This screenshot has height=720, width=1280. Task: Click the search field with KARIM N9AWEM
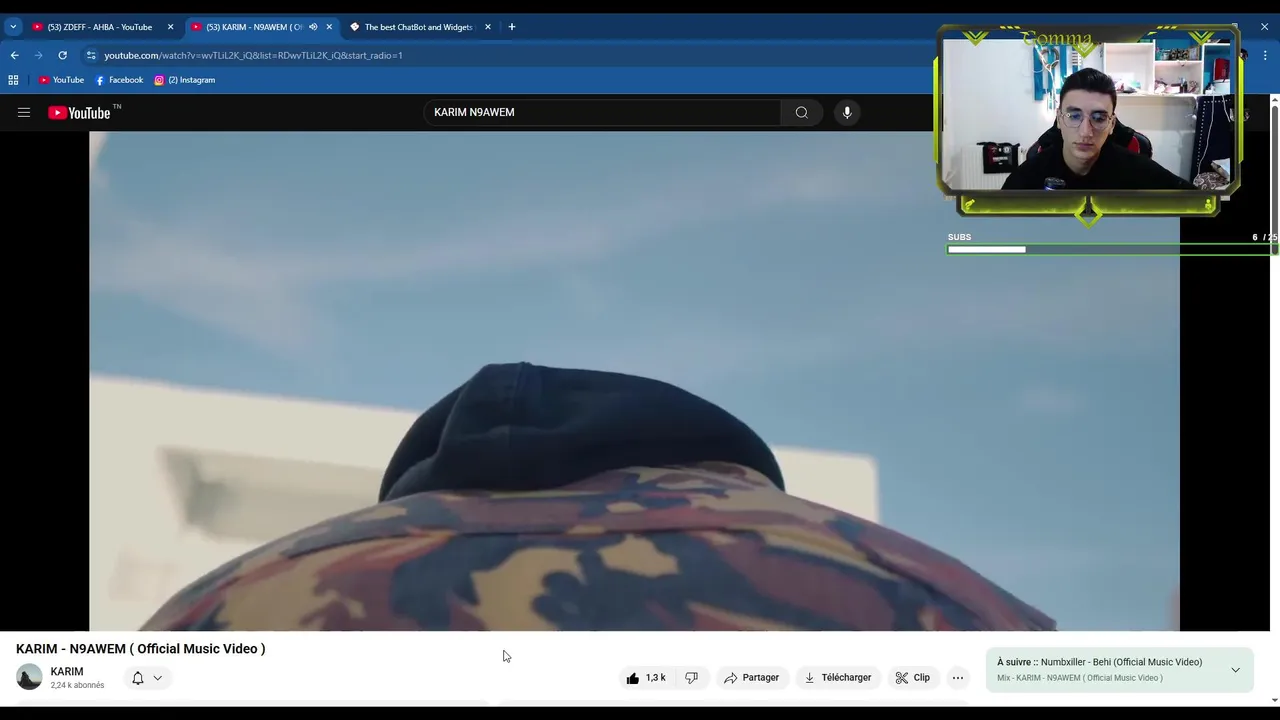[x=602, y=113]
